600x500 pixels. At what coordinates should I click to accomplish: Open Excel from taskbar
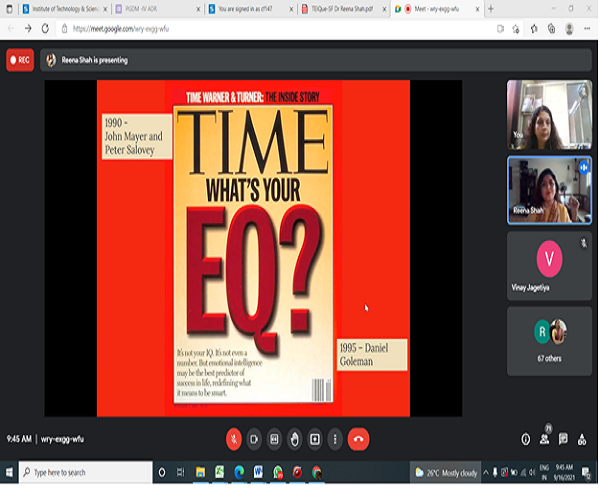tap(220, 472)
